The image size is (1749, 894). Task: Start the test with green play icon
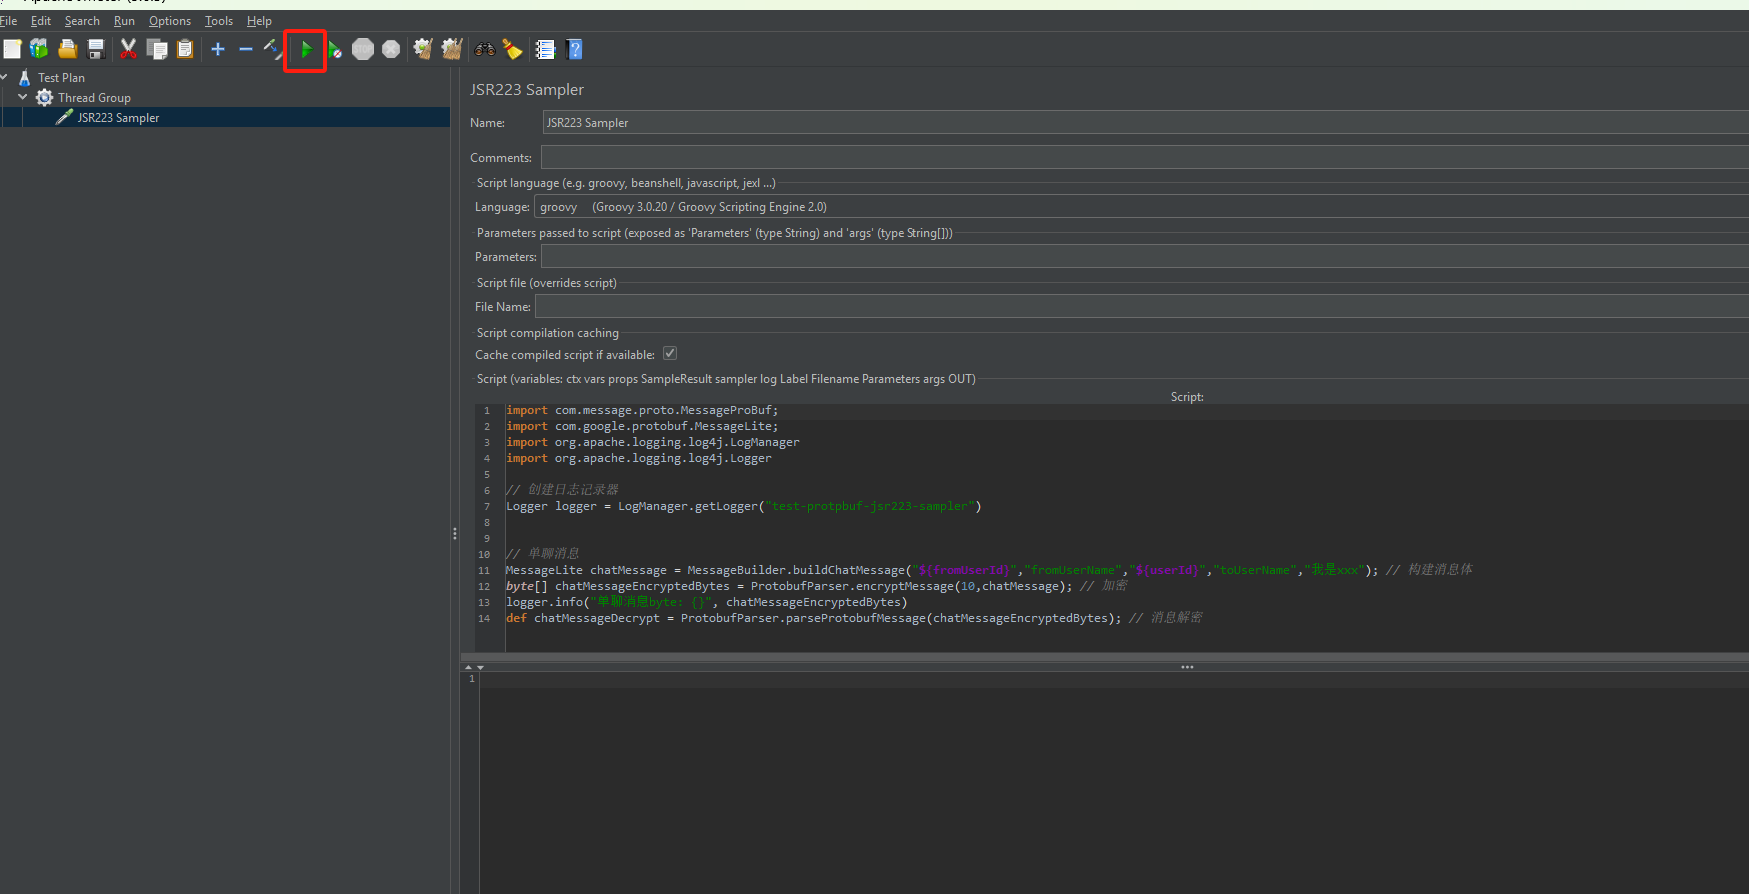point(306,49)
